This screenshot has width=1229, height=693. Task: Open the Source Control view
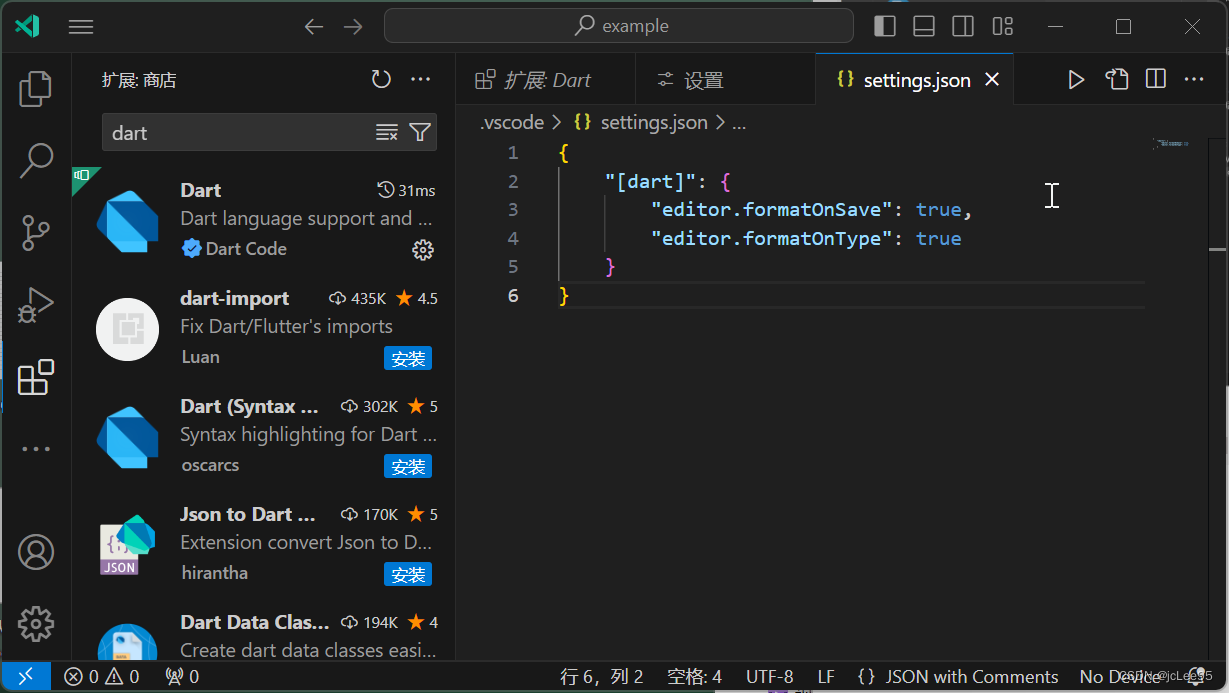[36, 232]
